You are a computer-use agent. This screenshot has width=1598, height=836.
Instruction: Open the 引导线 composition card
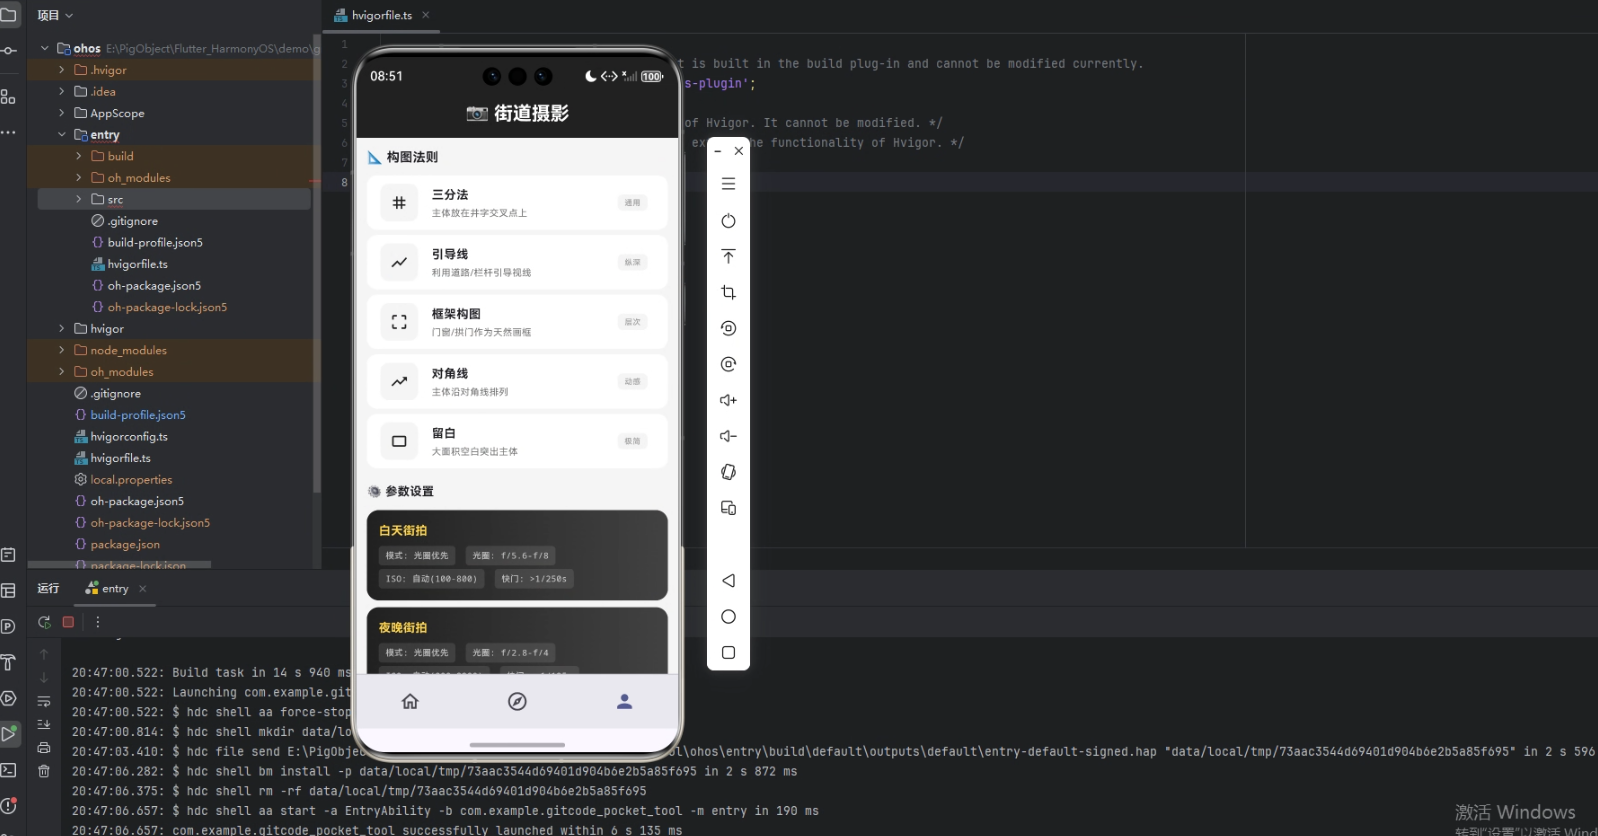(517, 262)
